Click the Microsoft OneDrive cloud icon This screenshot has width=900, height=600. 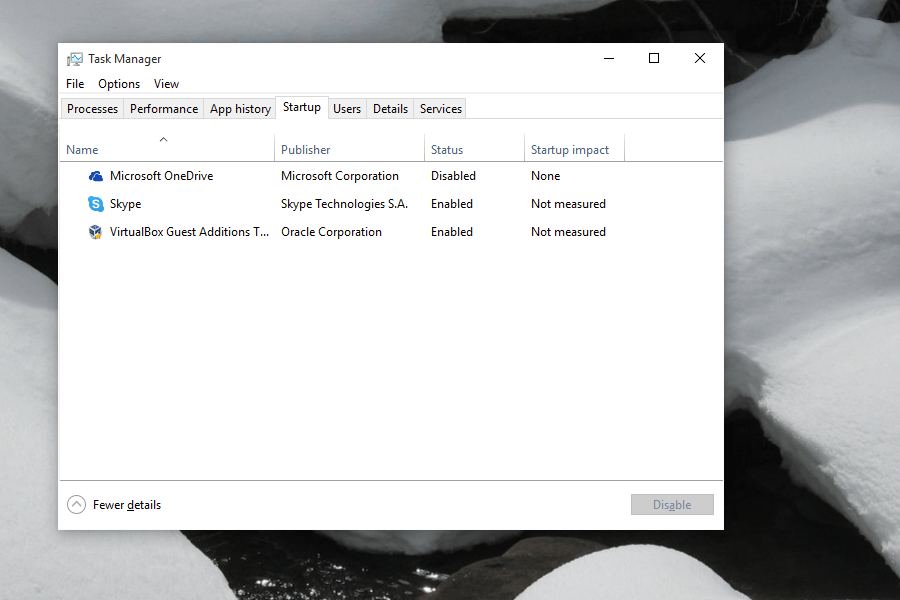tap(96, 176)
